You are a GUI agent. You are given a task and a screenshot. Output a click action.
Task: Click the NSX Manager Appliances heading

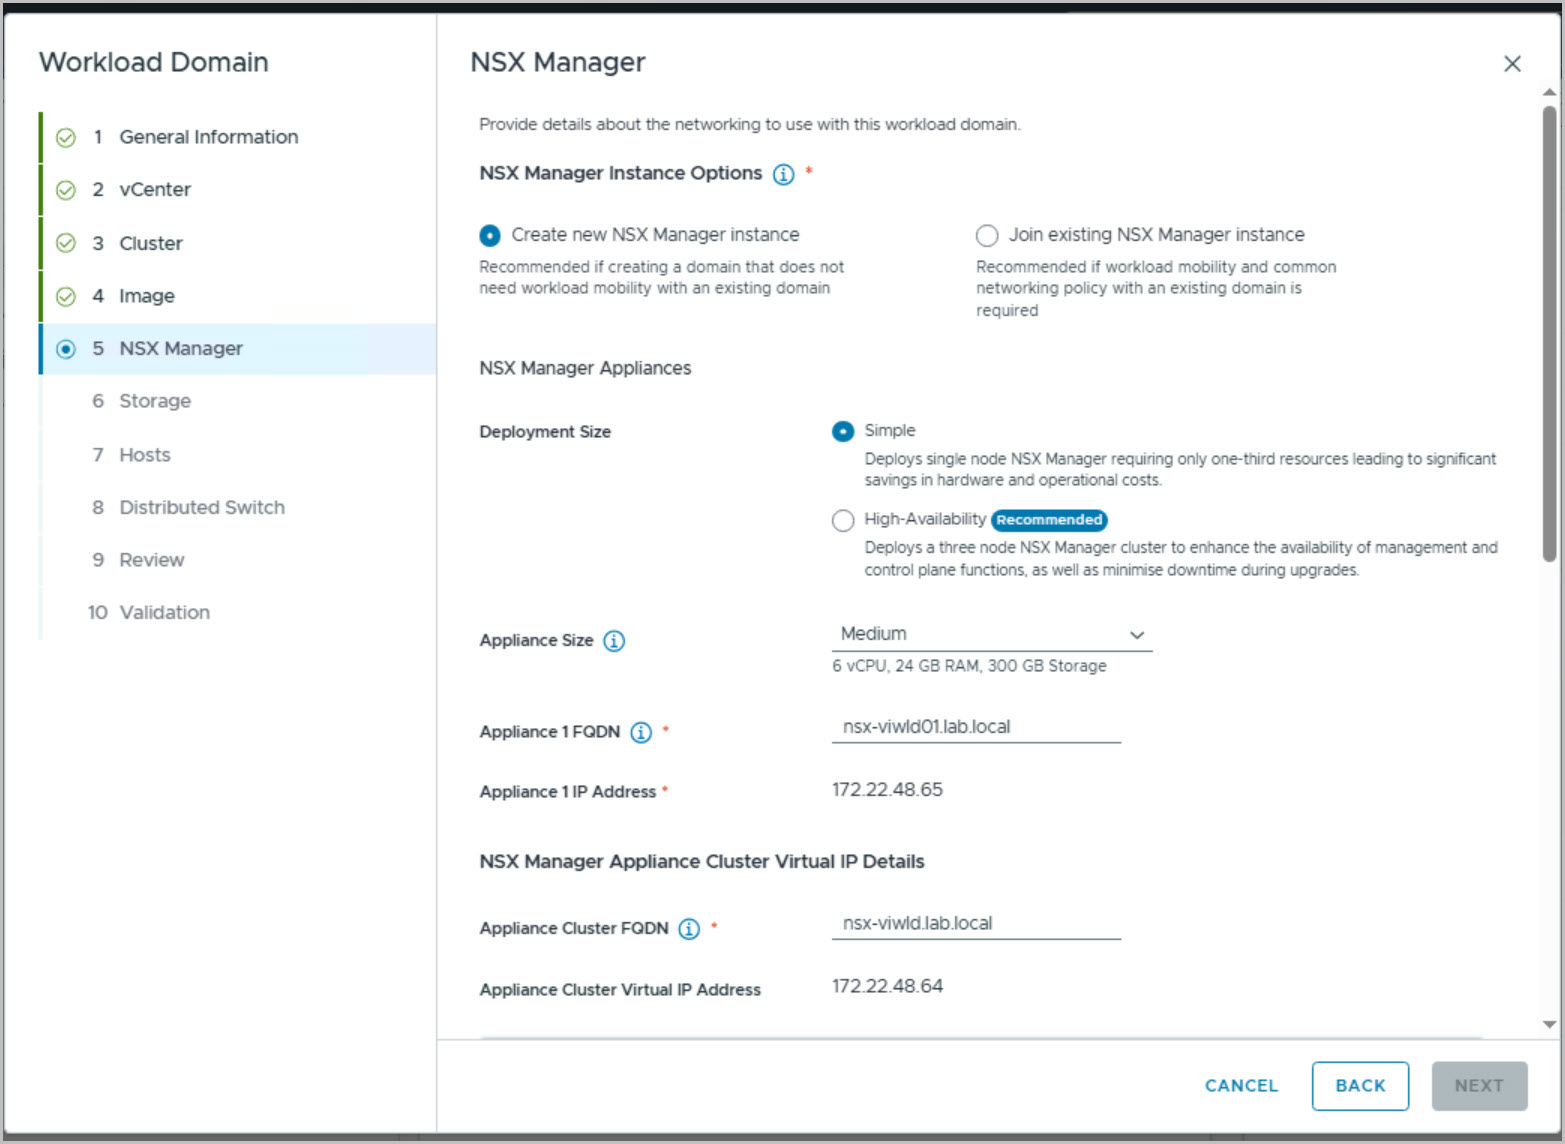585,368
